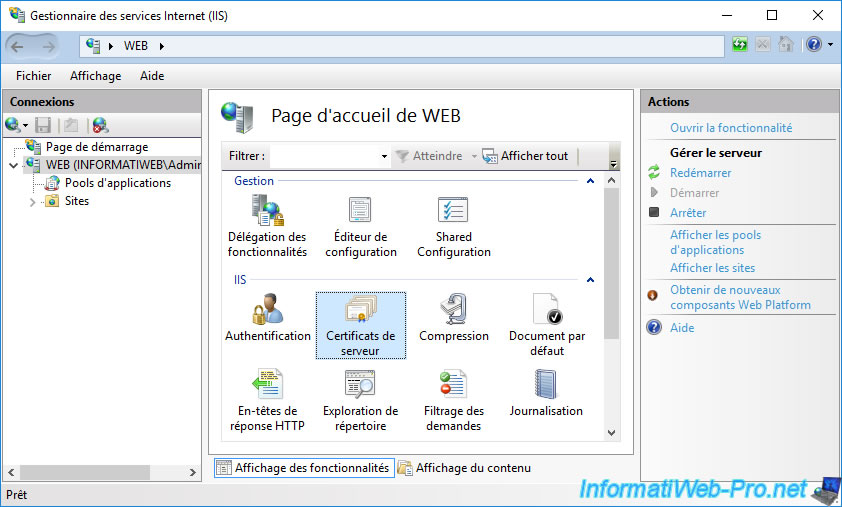842x507 pixels.
Task: Click the delete connection icon
Action: click(x=100, y=125)
